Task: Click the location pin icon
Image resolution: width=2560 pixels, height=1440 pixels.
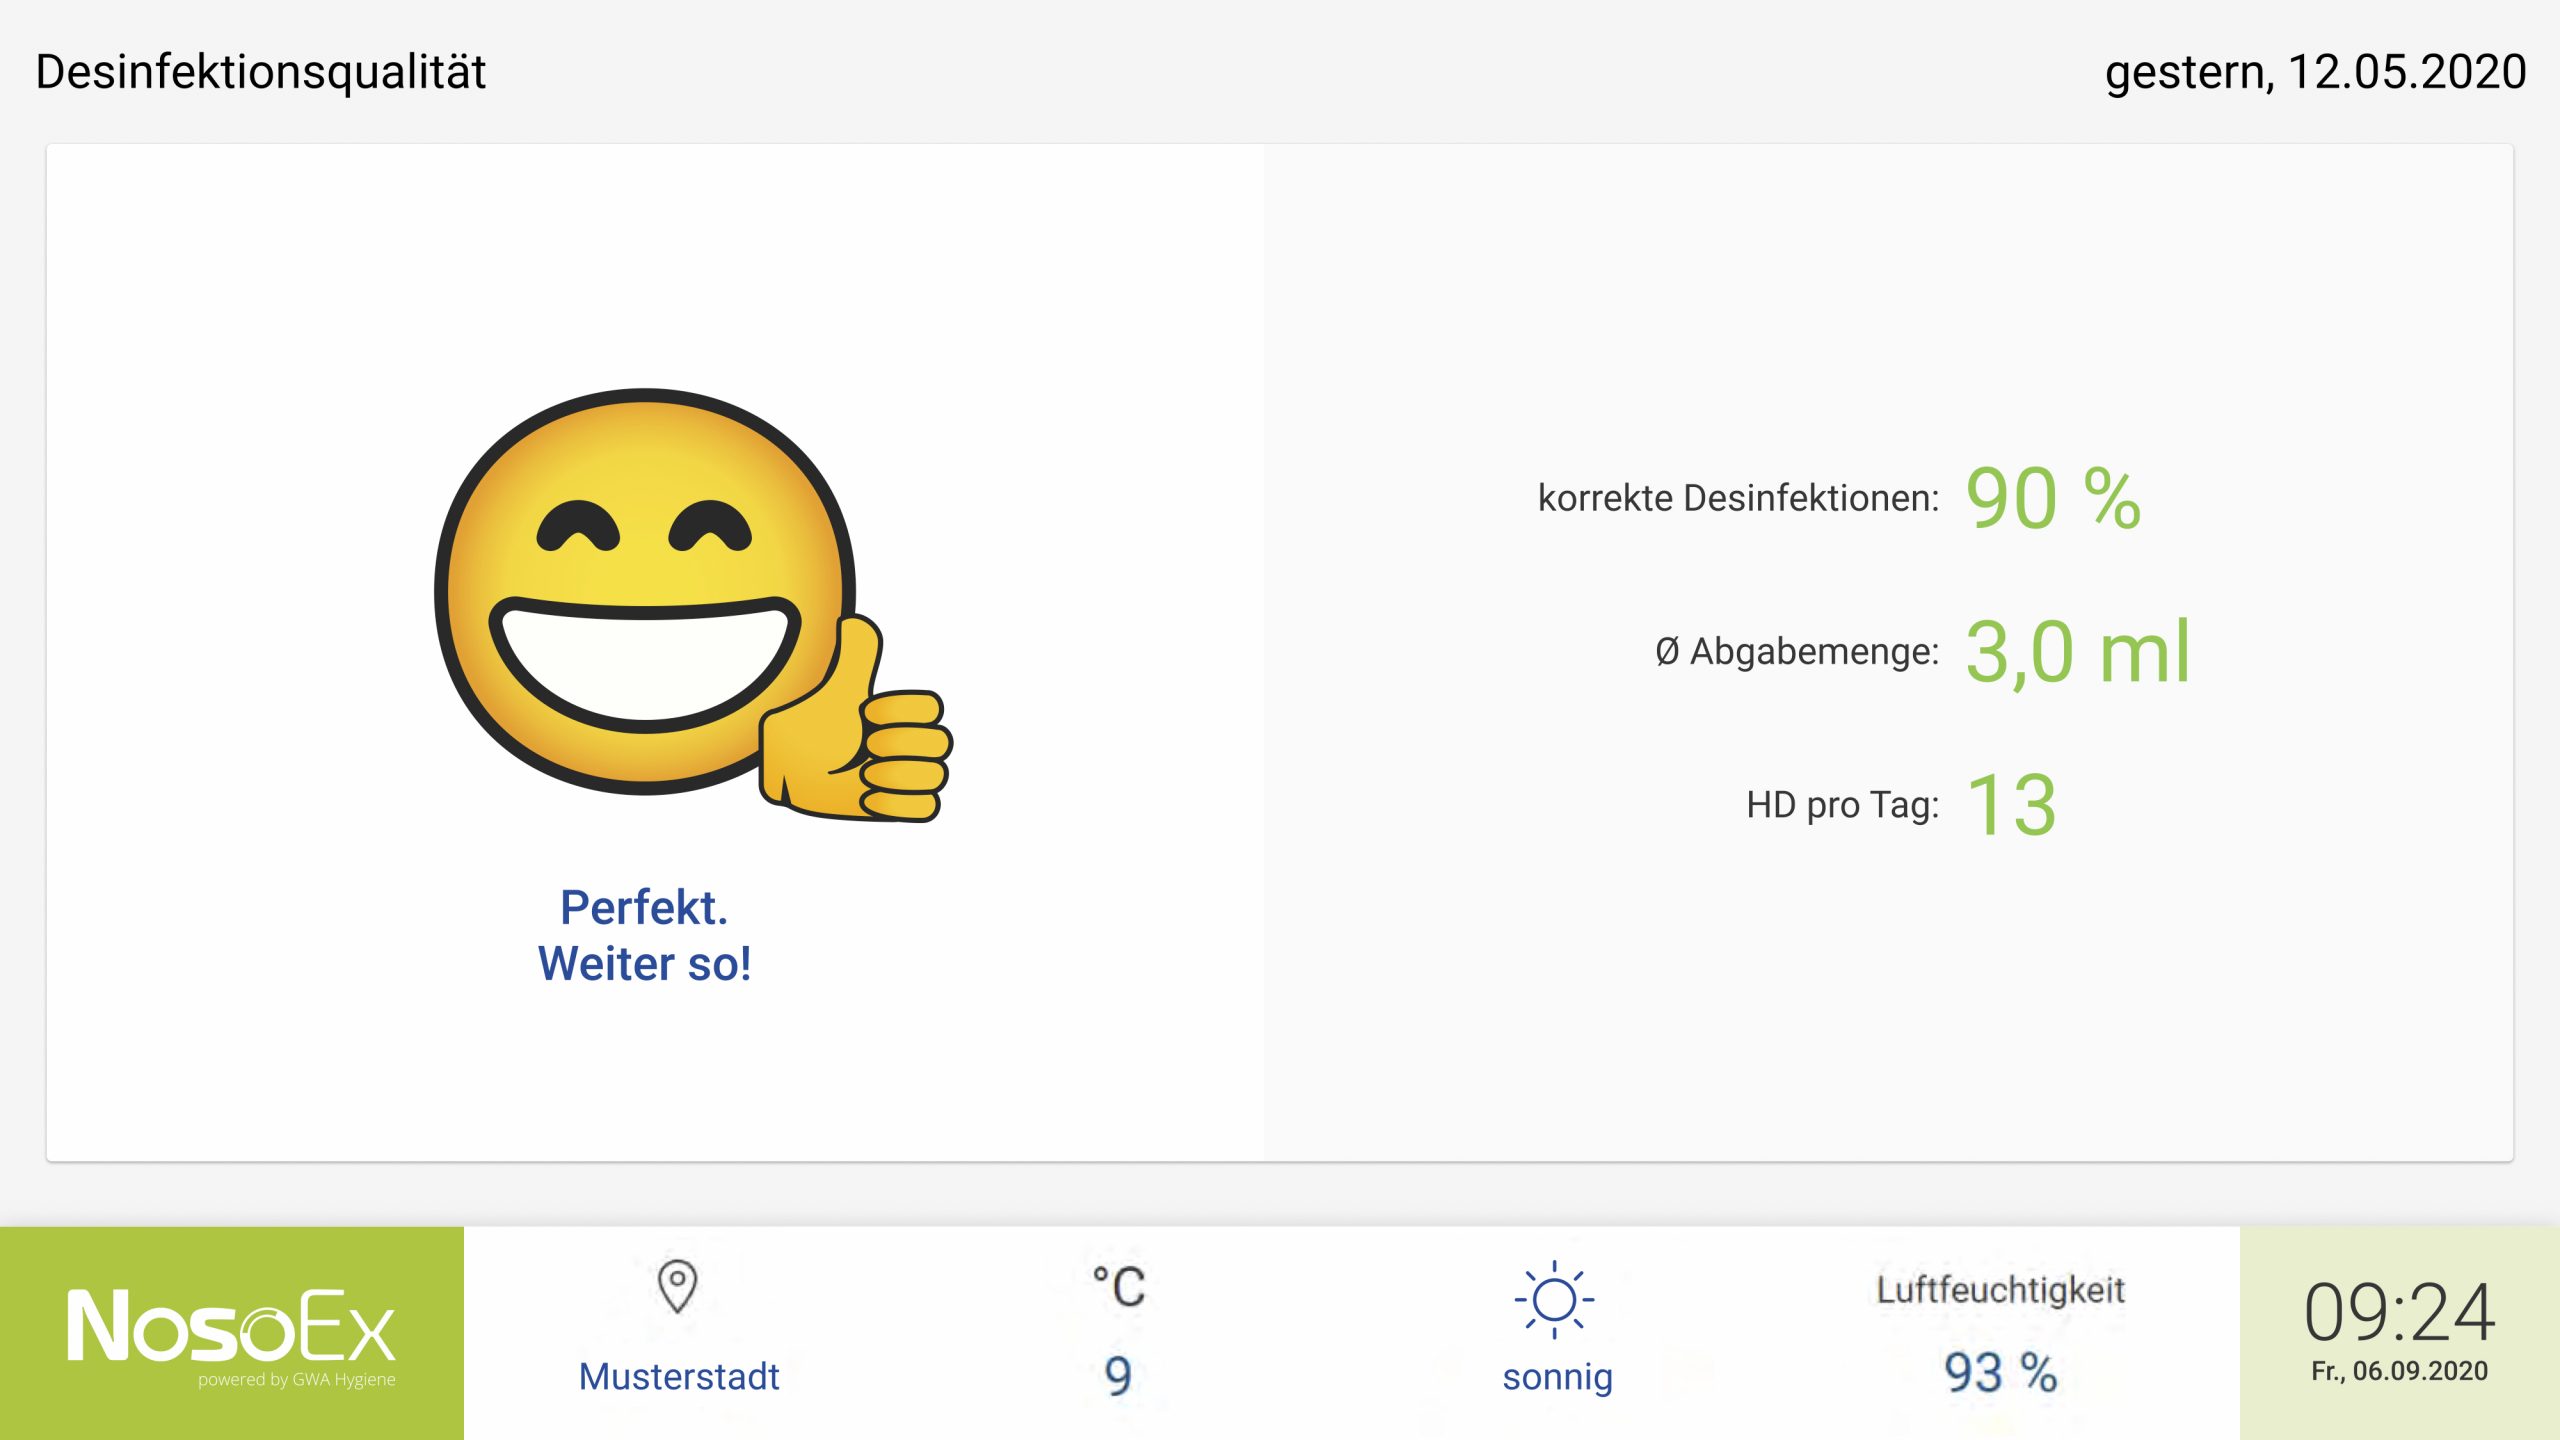Action: point(677,1286)
